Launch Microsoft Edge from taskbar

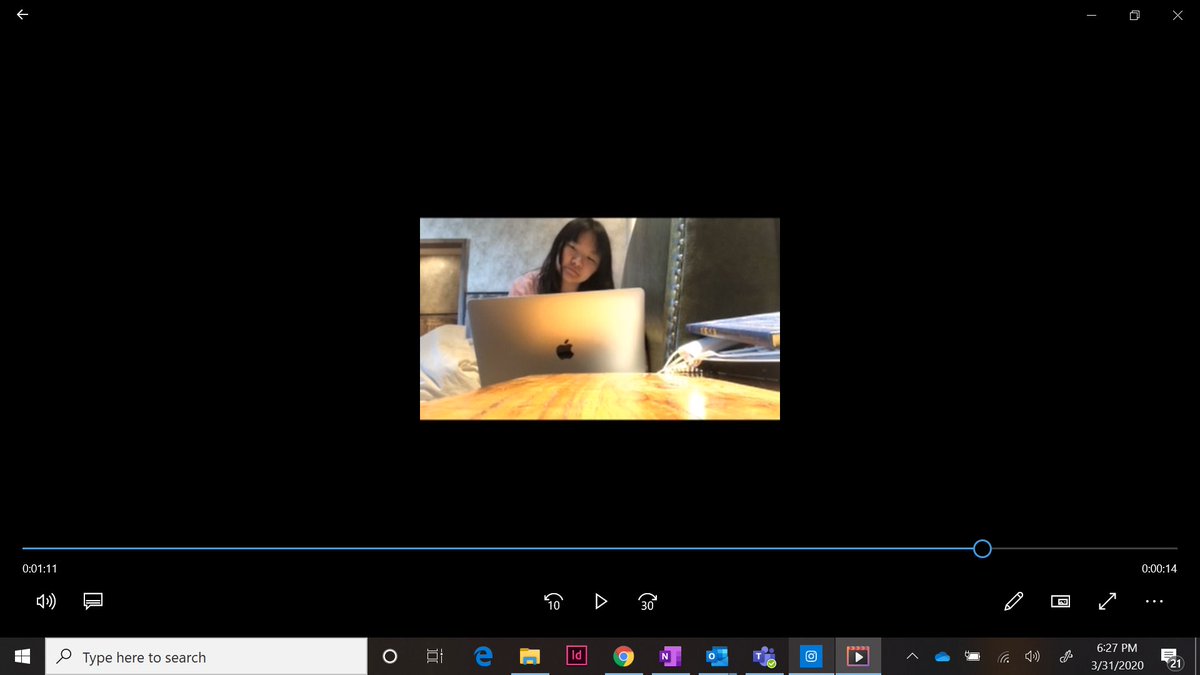point(484,657)
